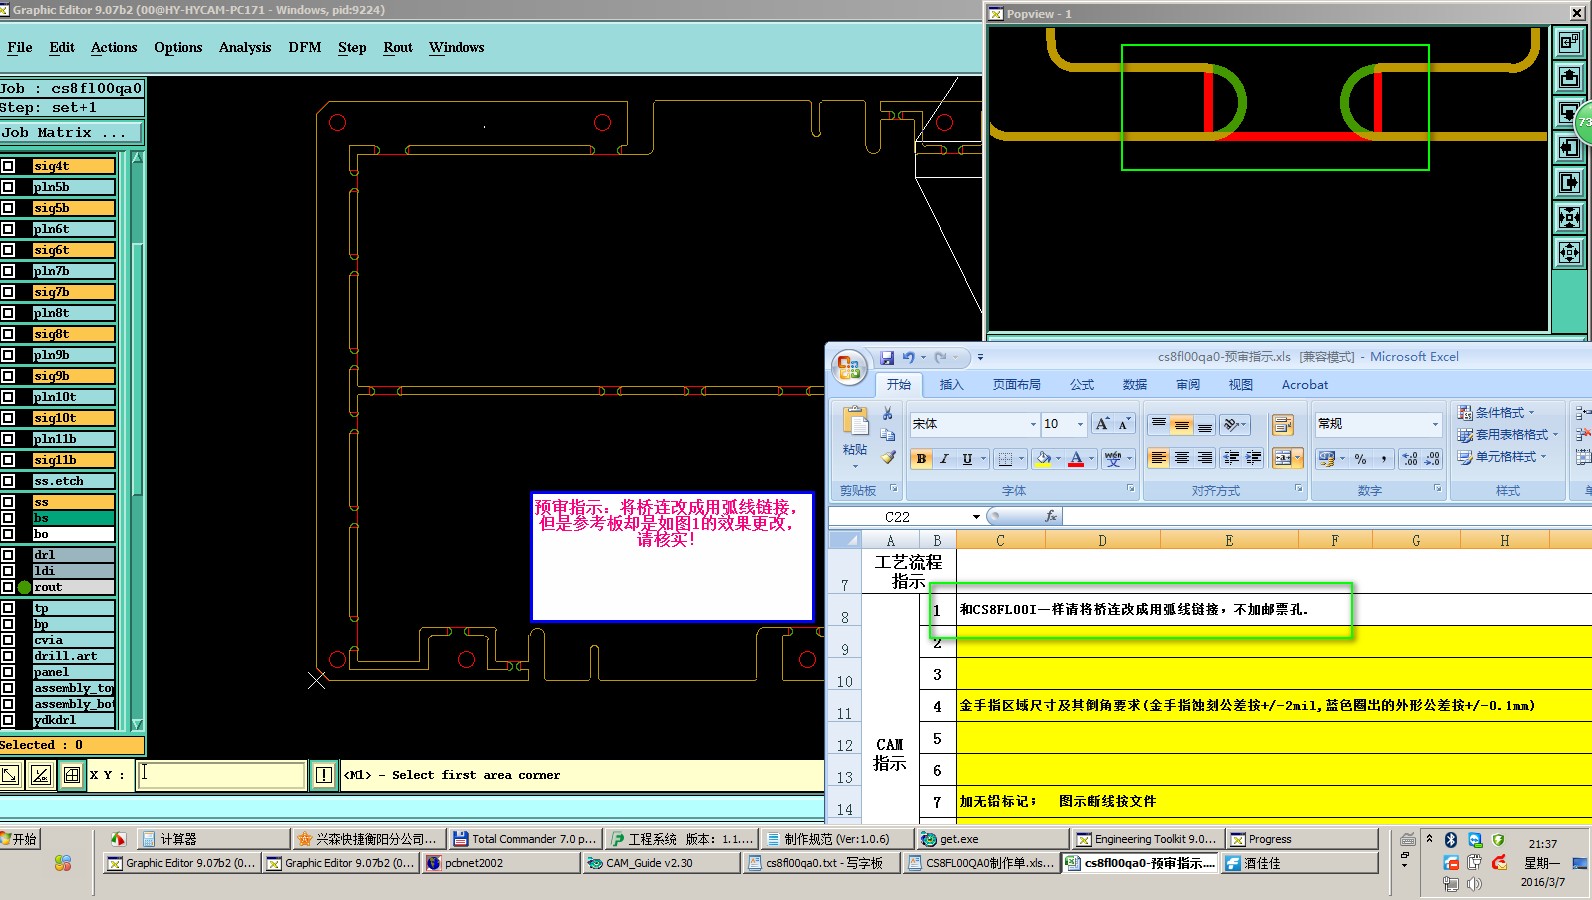The width and height of the screenshot is (1592, 900).
Task: Click the format painter brush icon
Action: click(x=888, y=457)
